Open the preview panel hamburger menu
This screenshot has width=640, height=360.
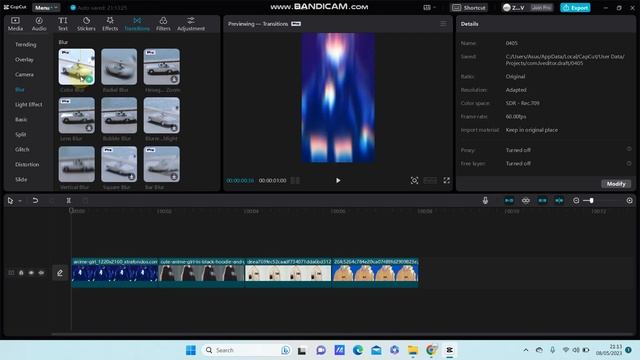pos(443,24)
